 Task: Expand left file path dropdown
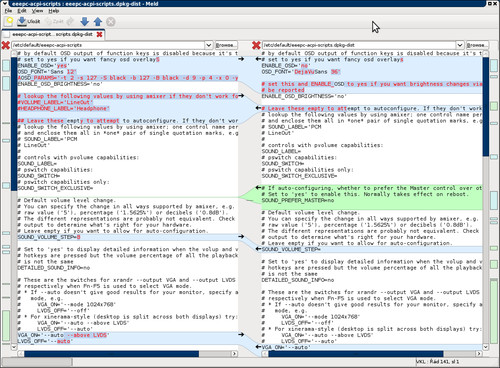tap(208, 45)
